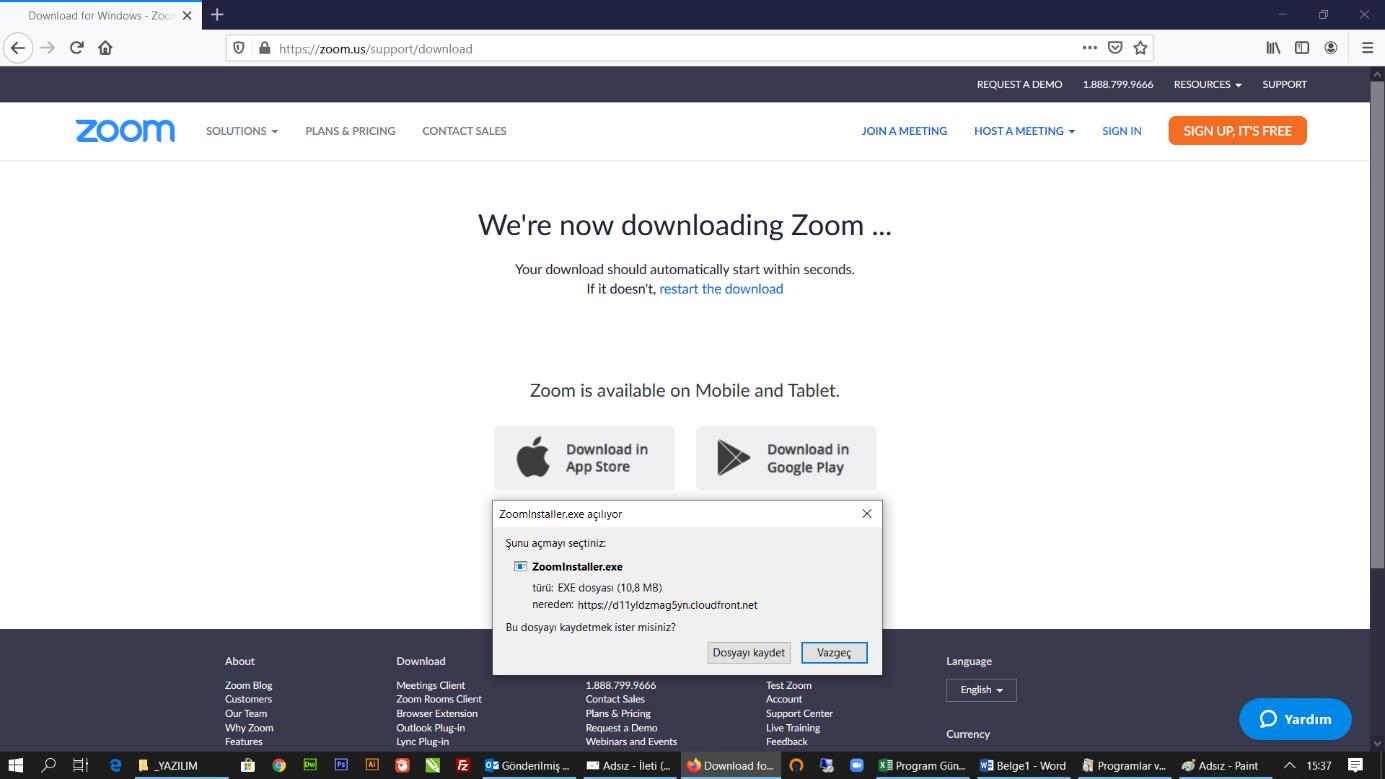The height and width of the screenshot is (779, 1385).
Task: Click Sign In link
Action: point(1122,131)
